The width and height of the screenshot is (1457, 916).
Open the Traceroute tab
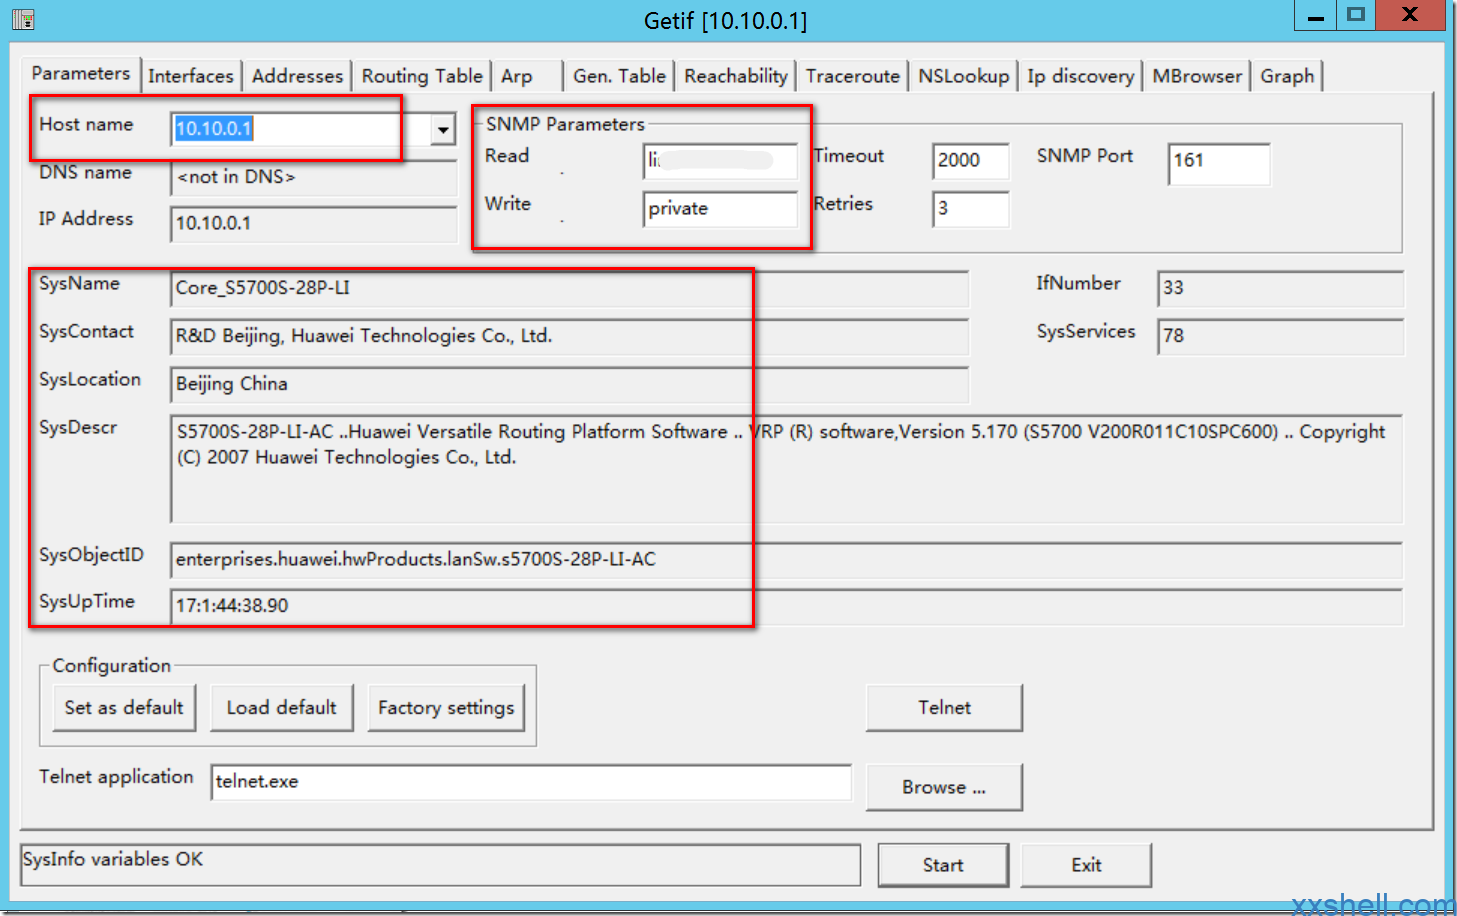(x=853, y=76)
